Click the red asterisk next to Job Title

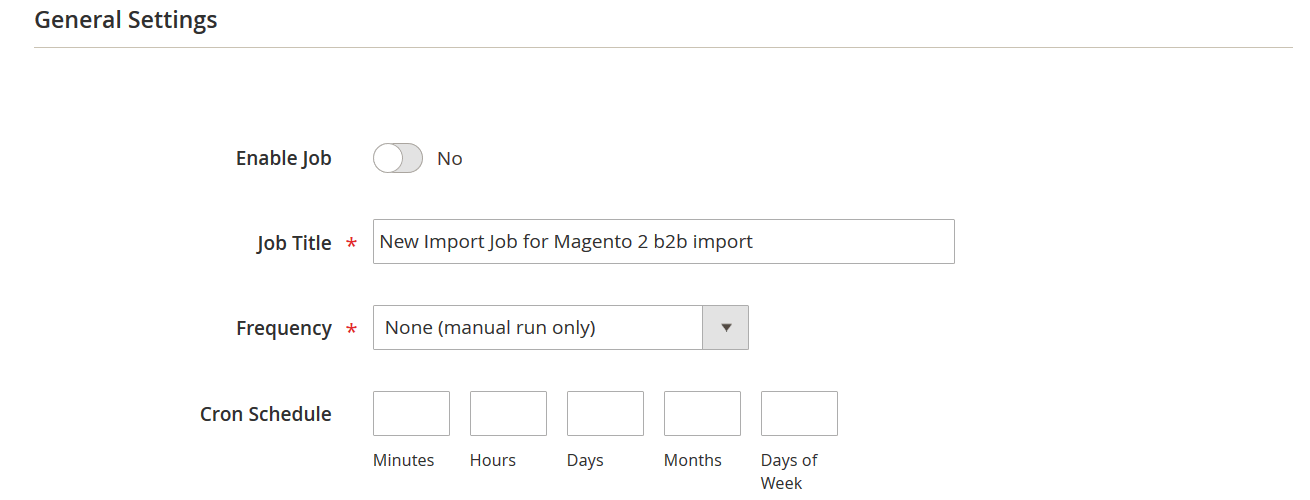click(351, 243)
